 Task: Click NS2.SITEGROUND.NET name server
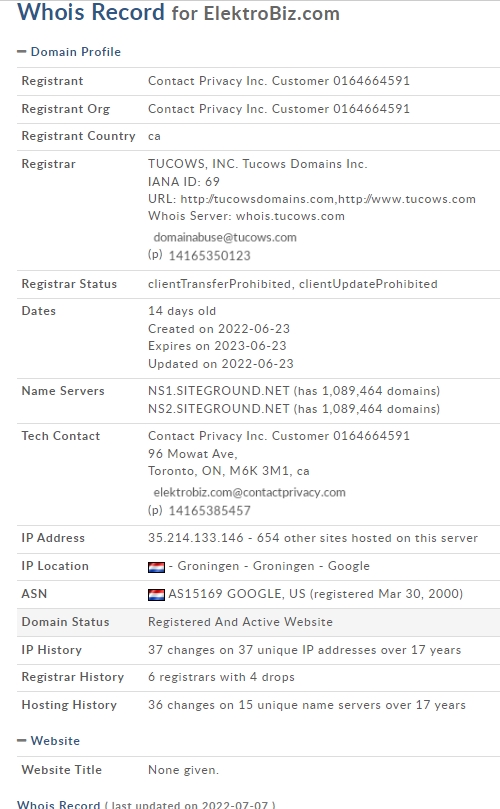click(219, 409)
